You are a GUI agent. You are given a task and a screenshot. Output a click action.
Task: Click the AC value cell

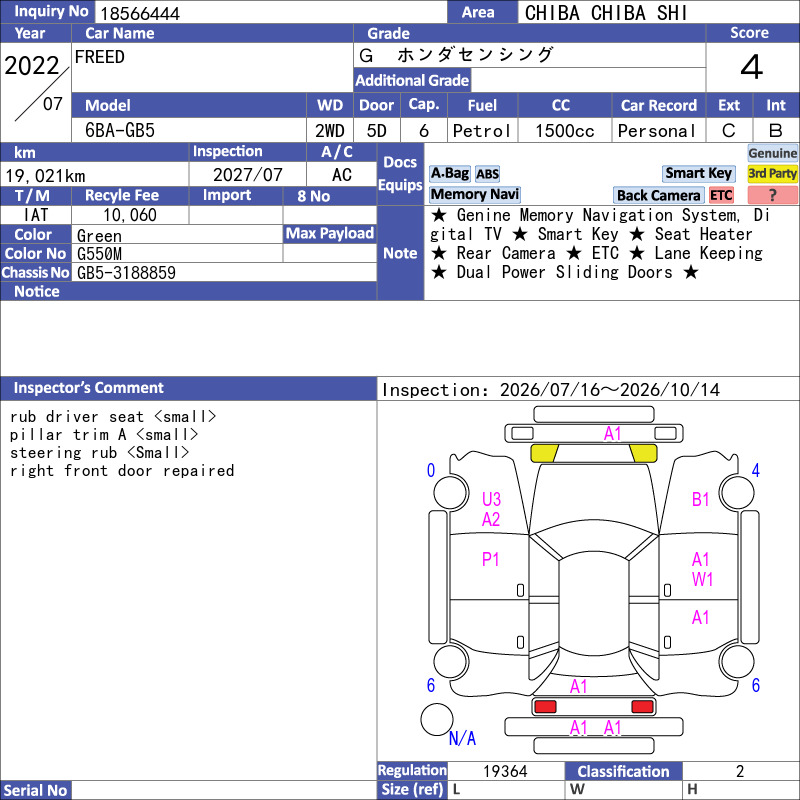point(342,175)
